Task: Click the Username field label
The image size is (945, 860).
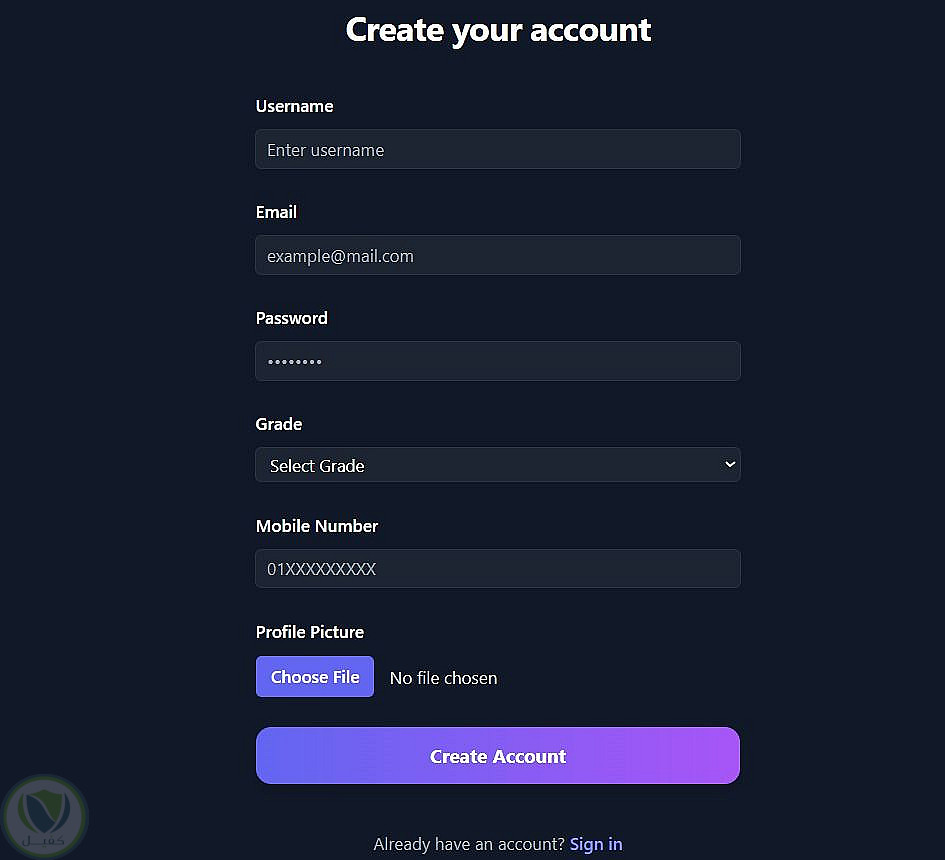Action: pos(294,106)
